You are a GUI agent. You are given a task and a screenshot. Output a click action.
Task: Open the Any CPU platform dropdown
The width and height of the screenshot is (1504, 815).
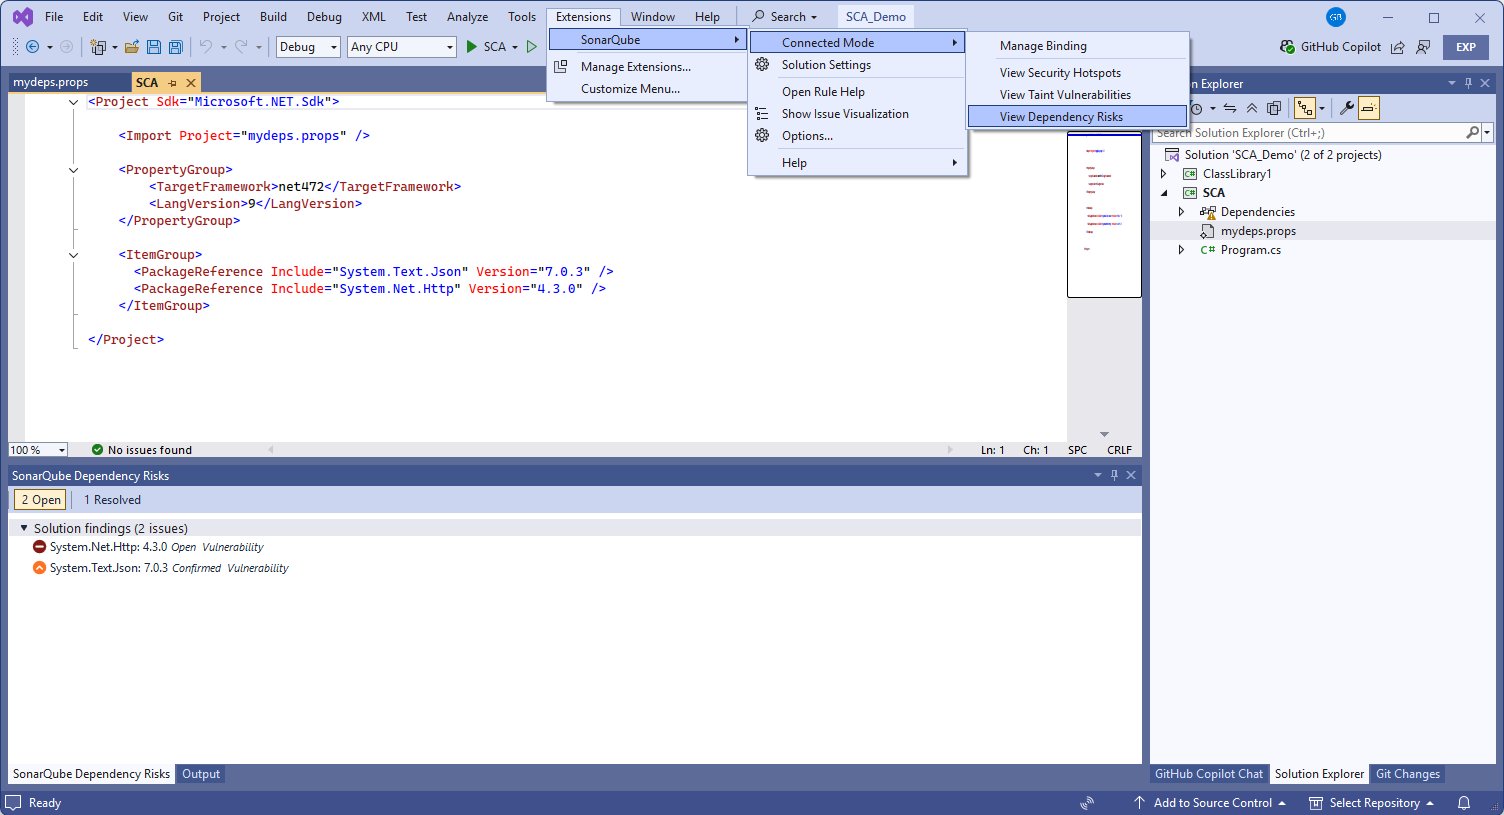tap(402, 47)
